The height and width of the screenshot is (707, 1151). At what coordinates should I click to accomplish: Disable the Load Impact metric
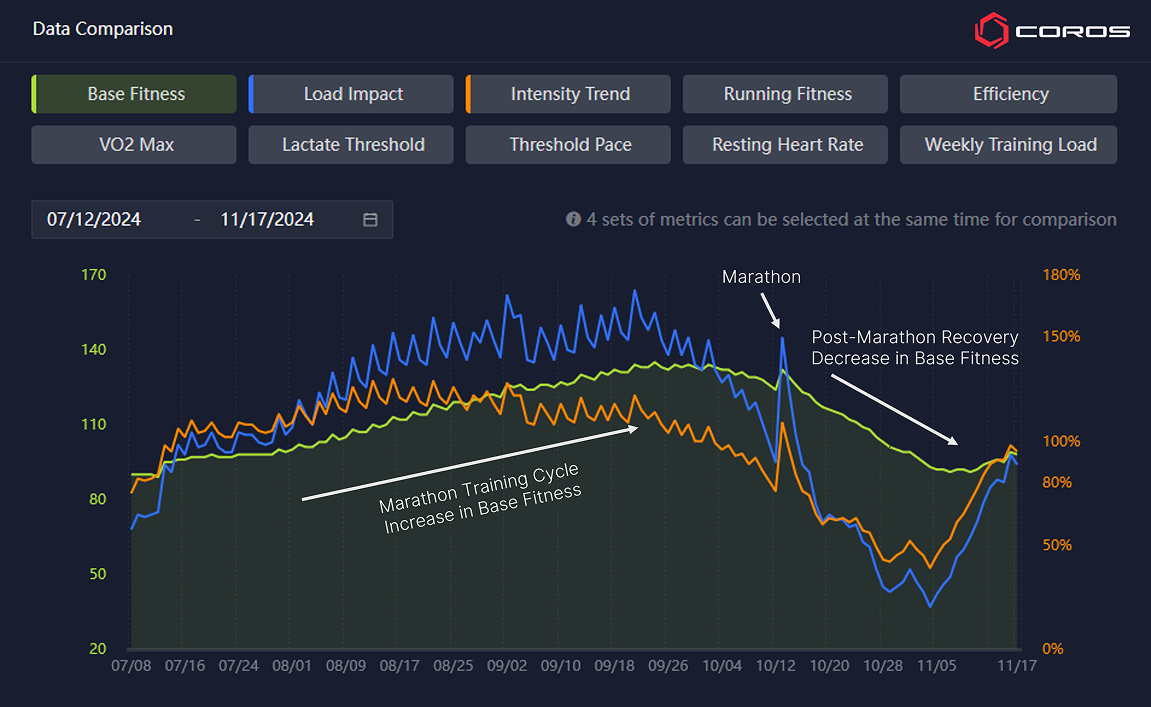coord(353,94)
